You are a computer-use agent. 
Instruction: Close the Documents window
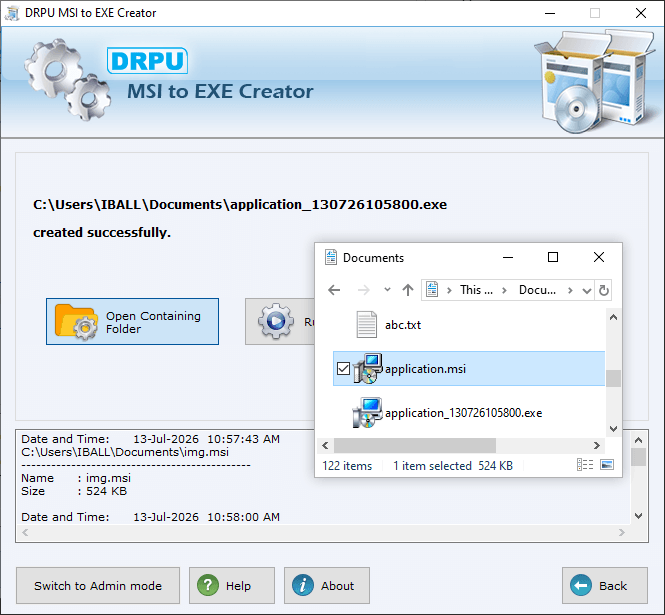coord(599,257)
